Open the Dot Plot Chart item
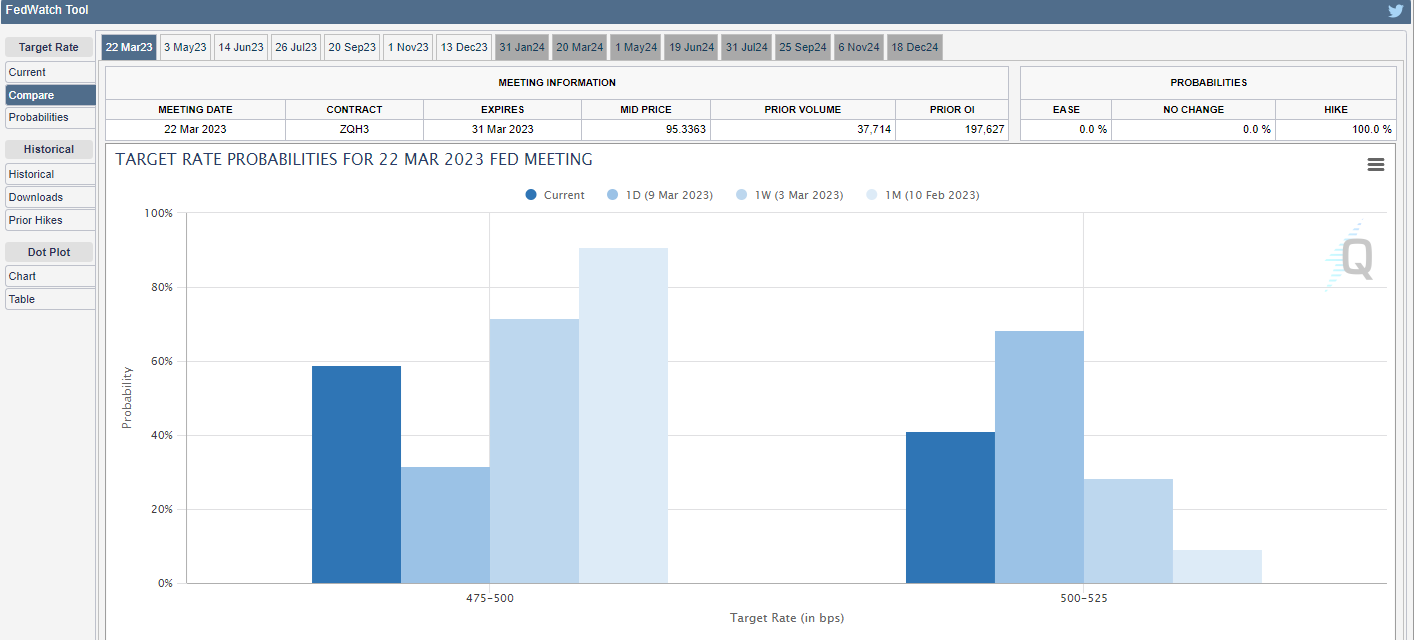The height and width of the screenshot is (640, 1414). click(x=50, y=276)
